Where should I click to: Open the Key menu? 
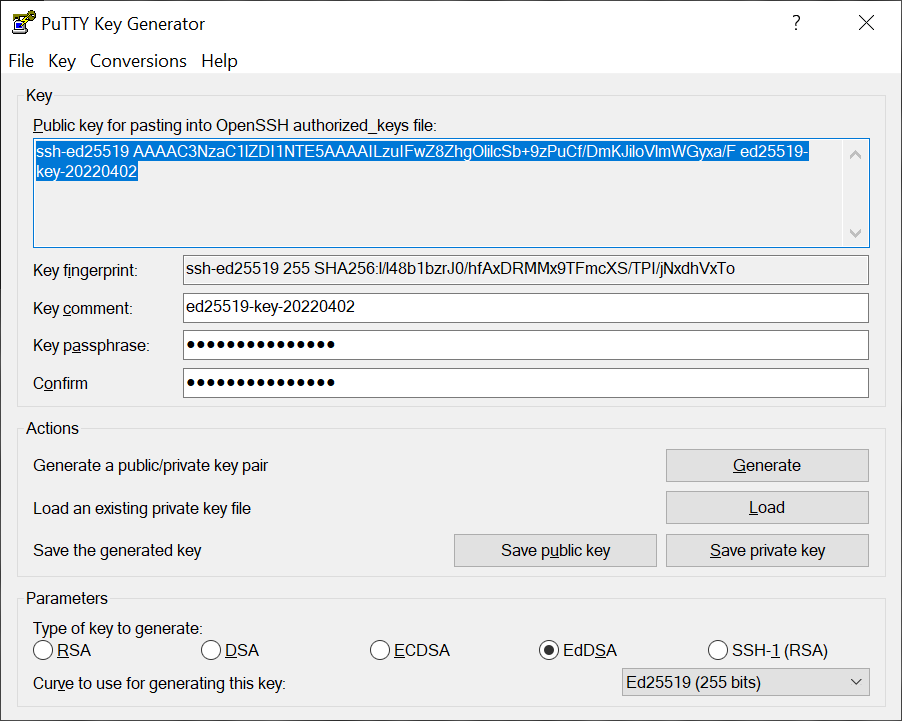61,61
